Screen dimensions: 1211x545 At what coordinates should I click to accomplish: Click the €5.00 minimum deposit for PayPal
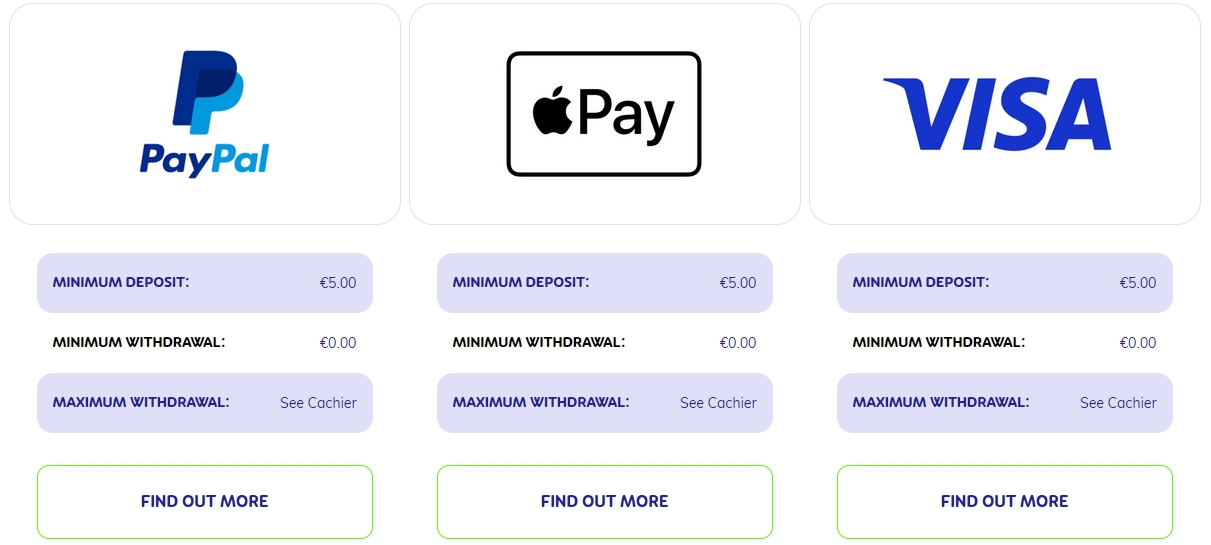click(338, 283)
